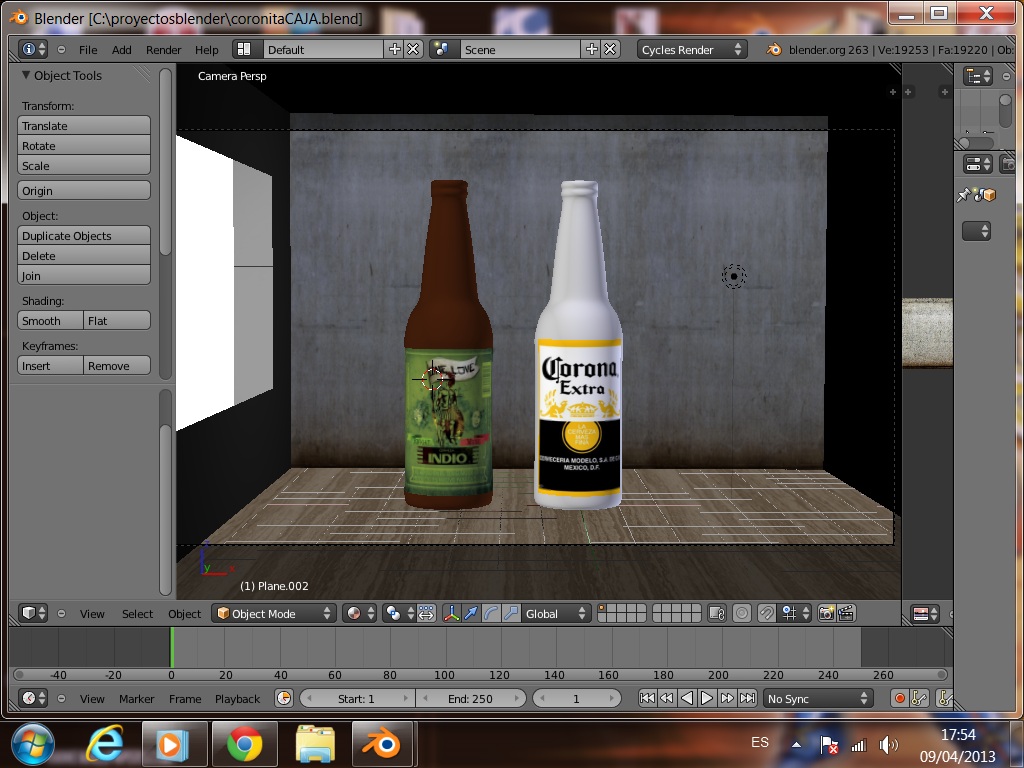The width and height of the screenshot is (1024, 768).
Task: Open the snap element type selector
Action: point(795,613)
